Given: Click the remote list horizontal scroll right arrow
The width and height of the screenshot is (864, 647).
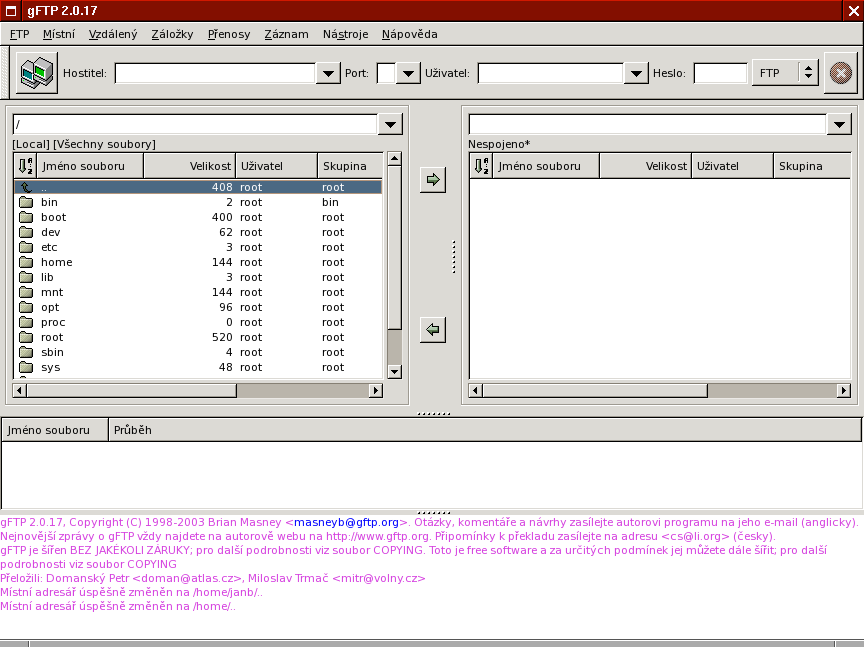Looking at the screenshot, I should pyautogui.click(x=844, y=391).
